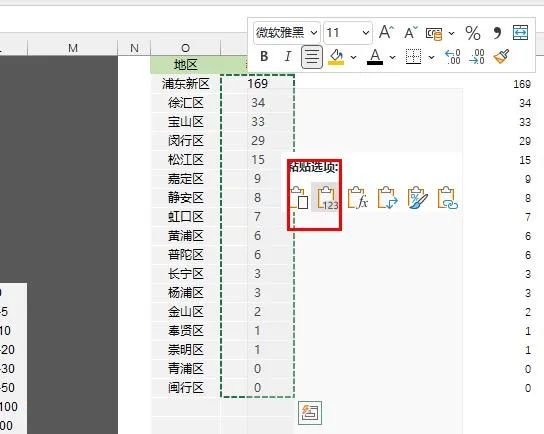
Task: Click the 徐汇区 cell
Action: point(186,103)
